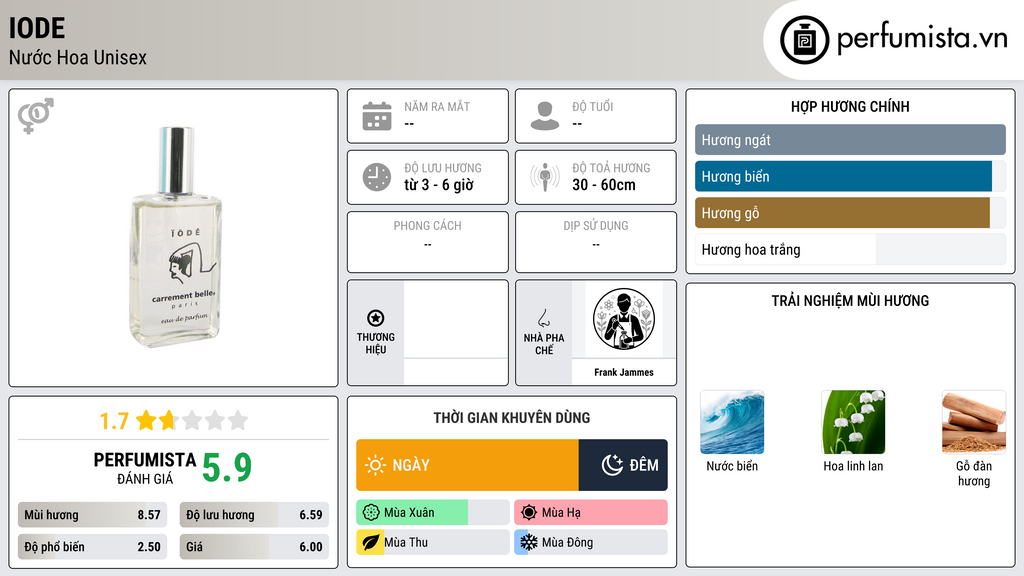Click the leaf icon for Mùa Thu
This screenshot has height=576, width=1024.
click(371, 542)
